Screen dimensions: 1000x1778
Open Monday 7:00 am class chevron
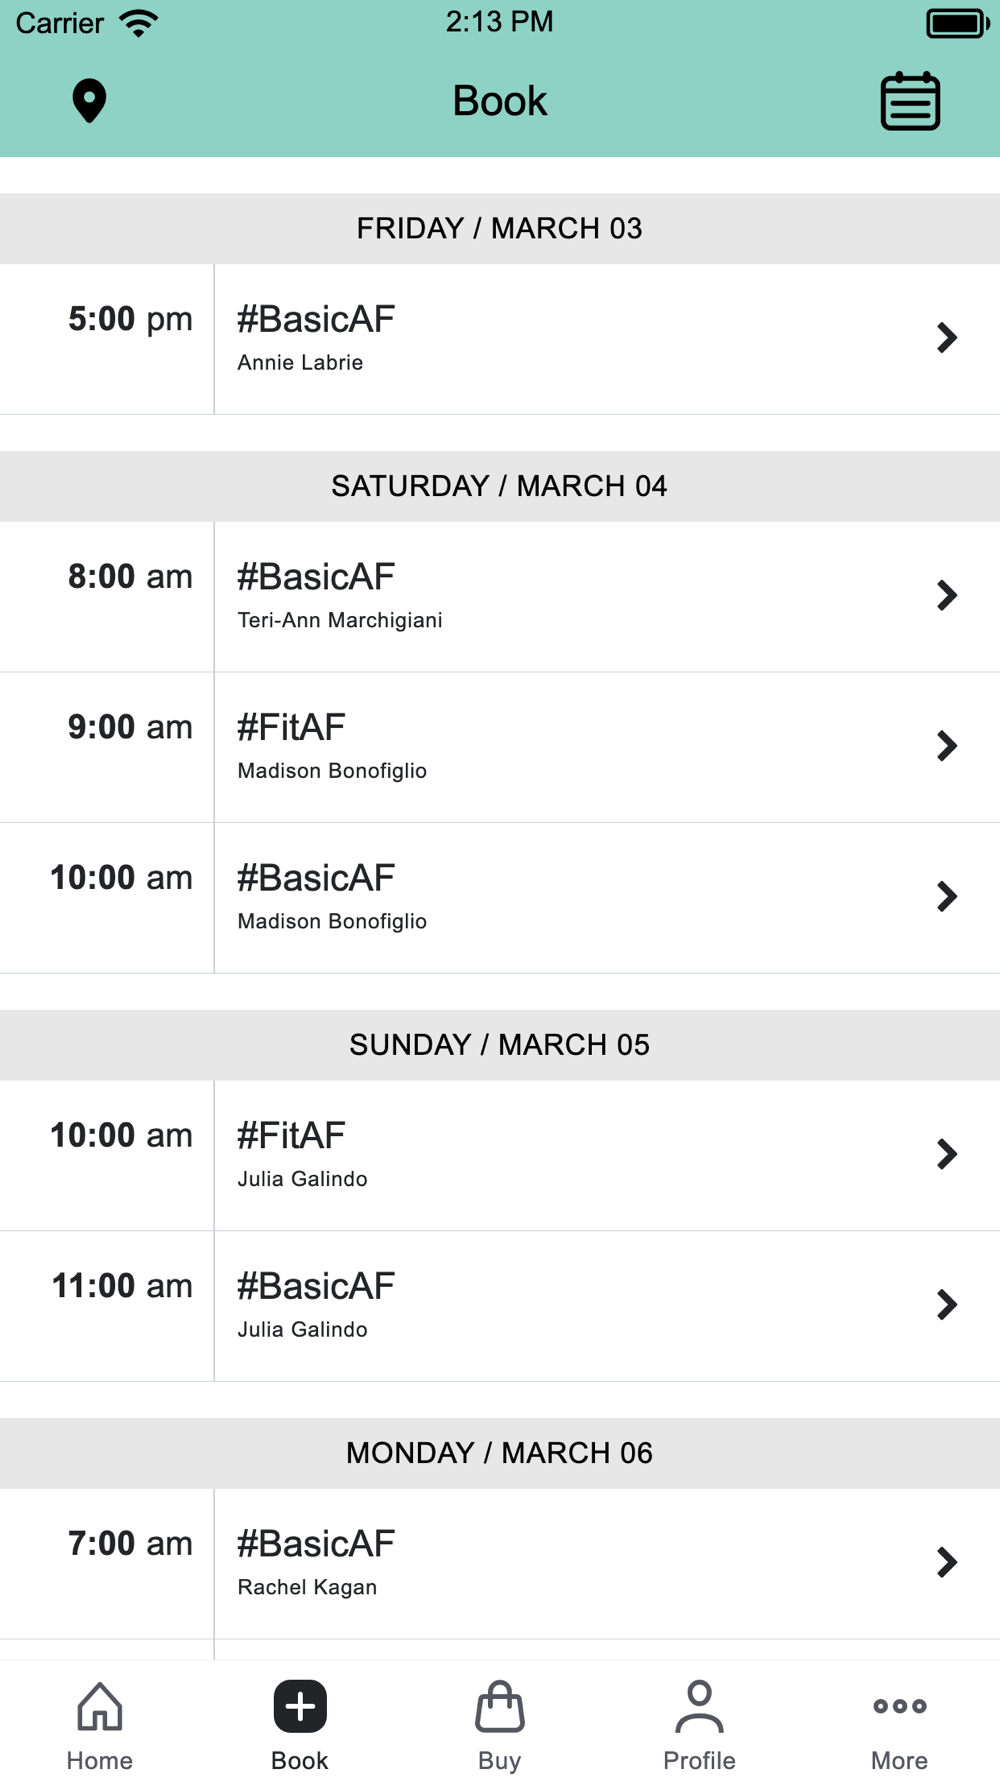point(946,1562)
